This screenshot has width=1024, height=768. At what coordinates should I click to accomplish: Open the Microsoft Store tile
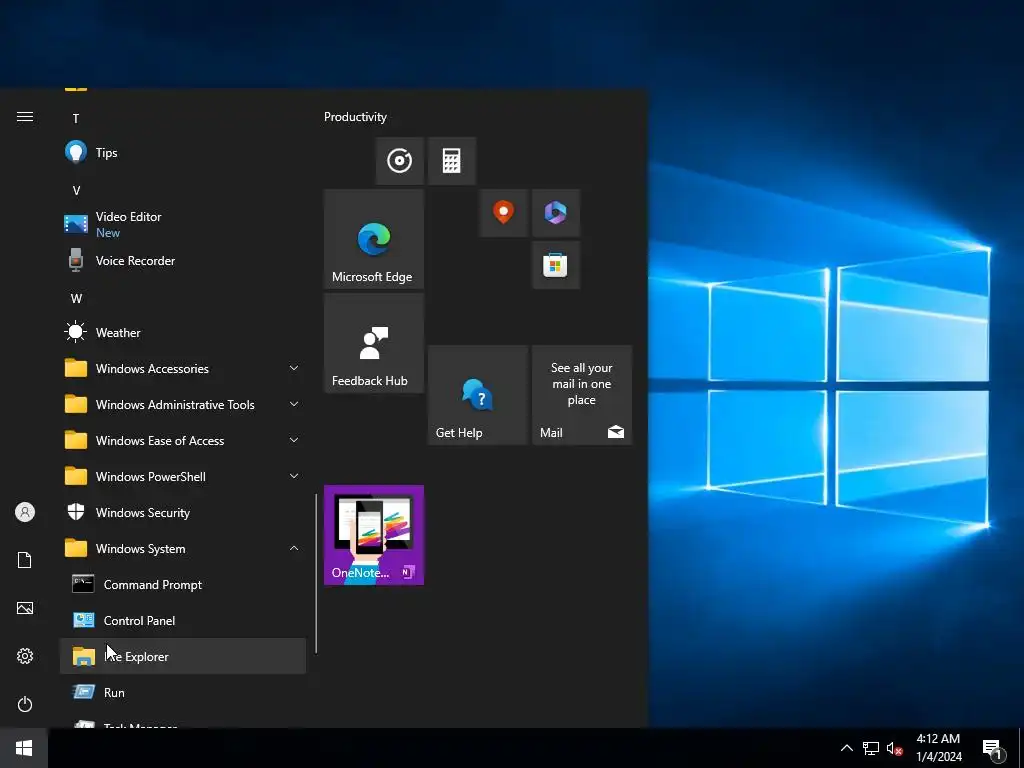tap(556, 265)
